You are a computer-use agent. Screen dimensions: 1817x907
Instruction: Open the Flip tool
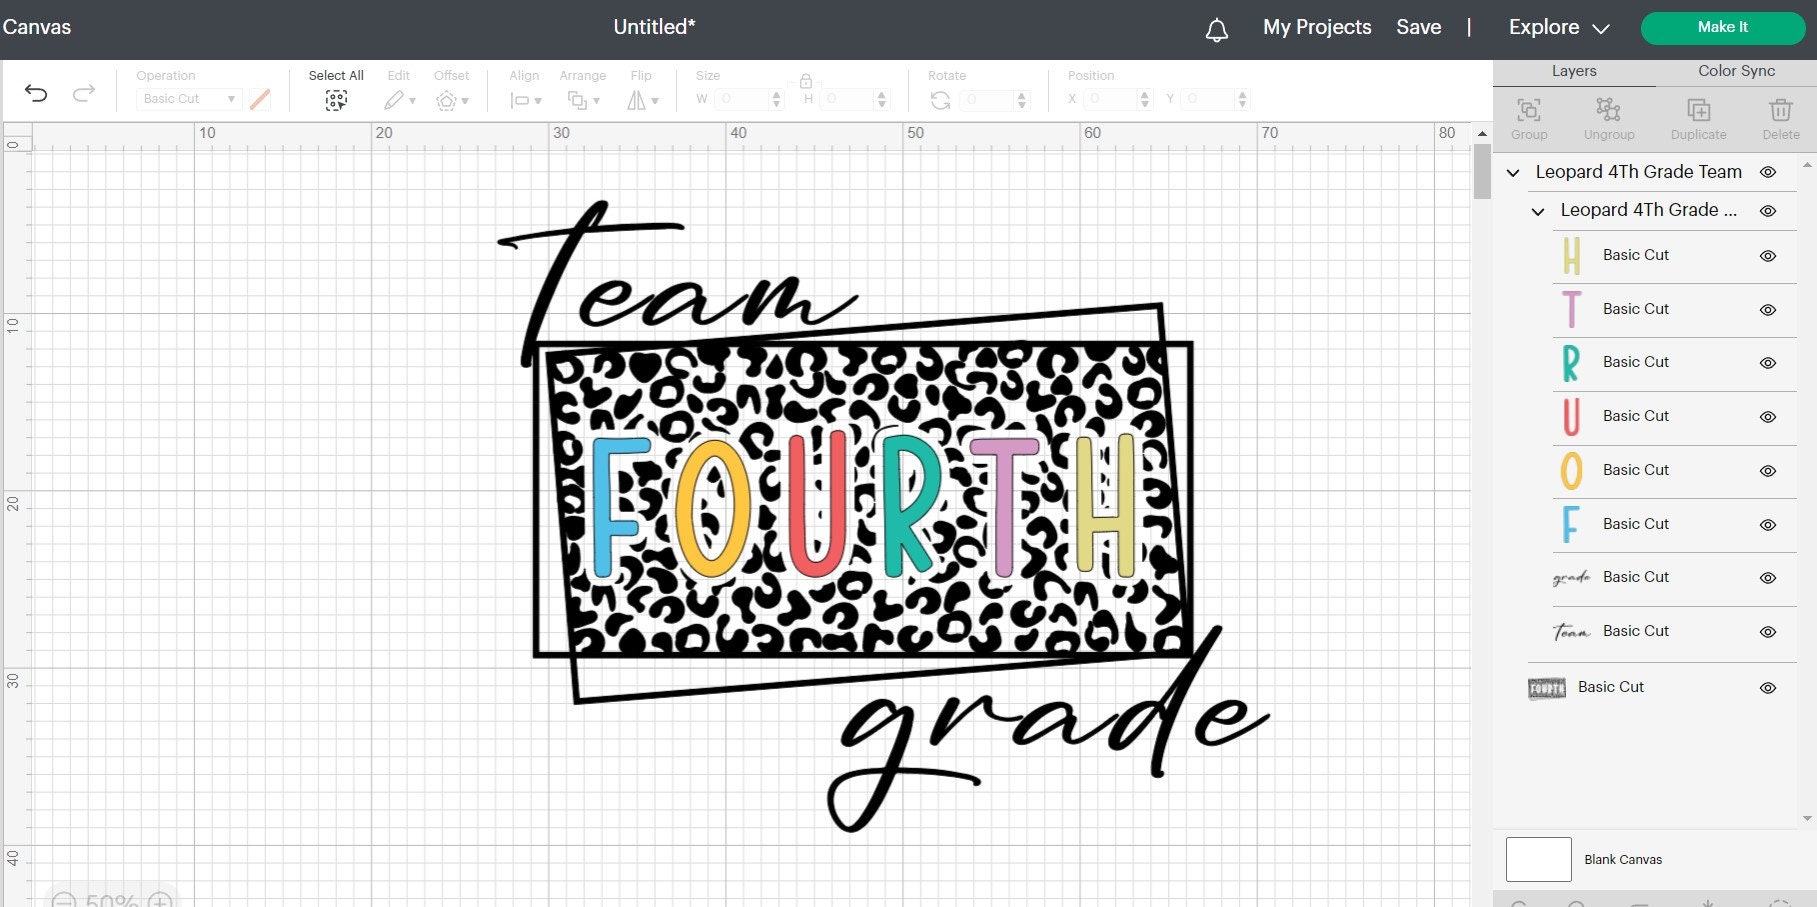pos(640,99)
